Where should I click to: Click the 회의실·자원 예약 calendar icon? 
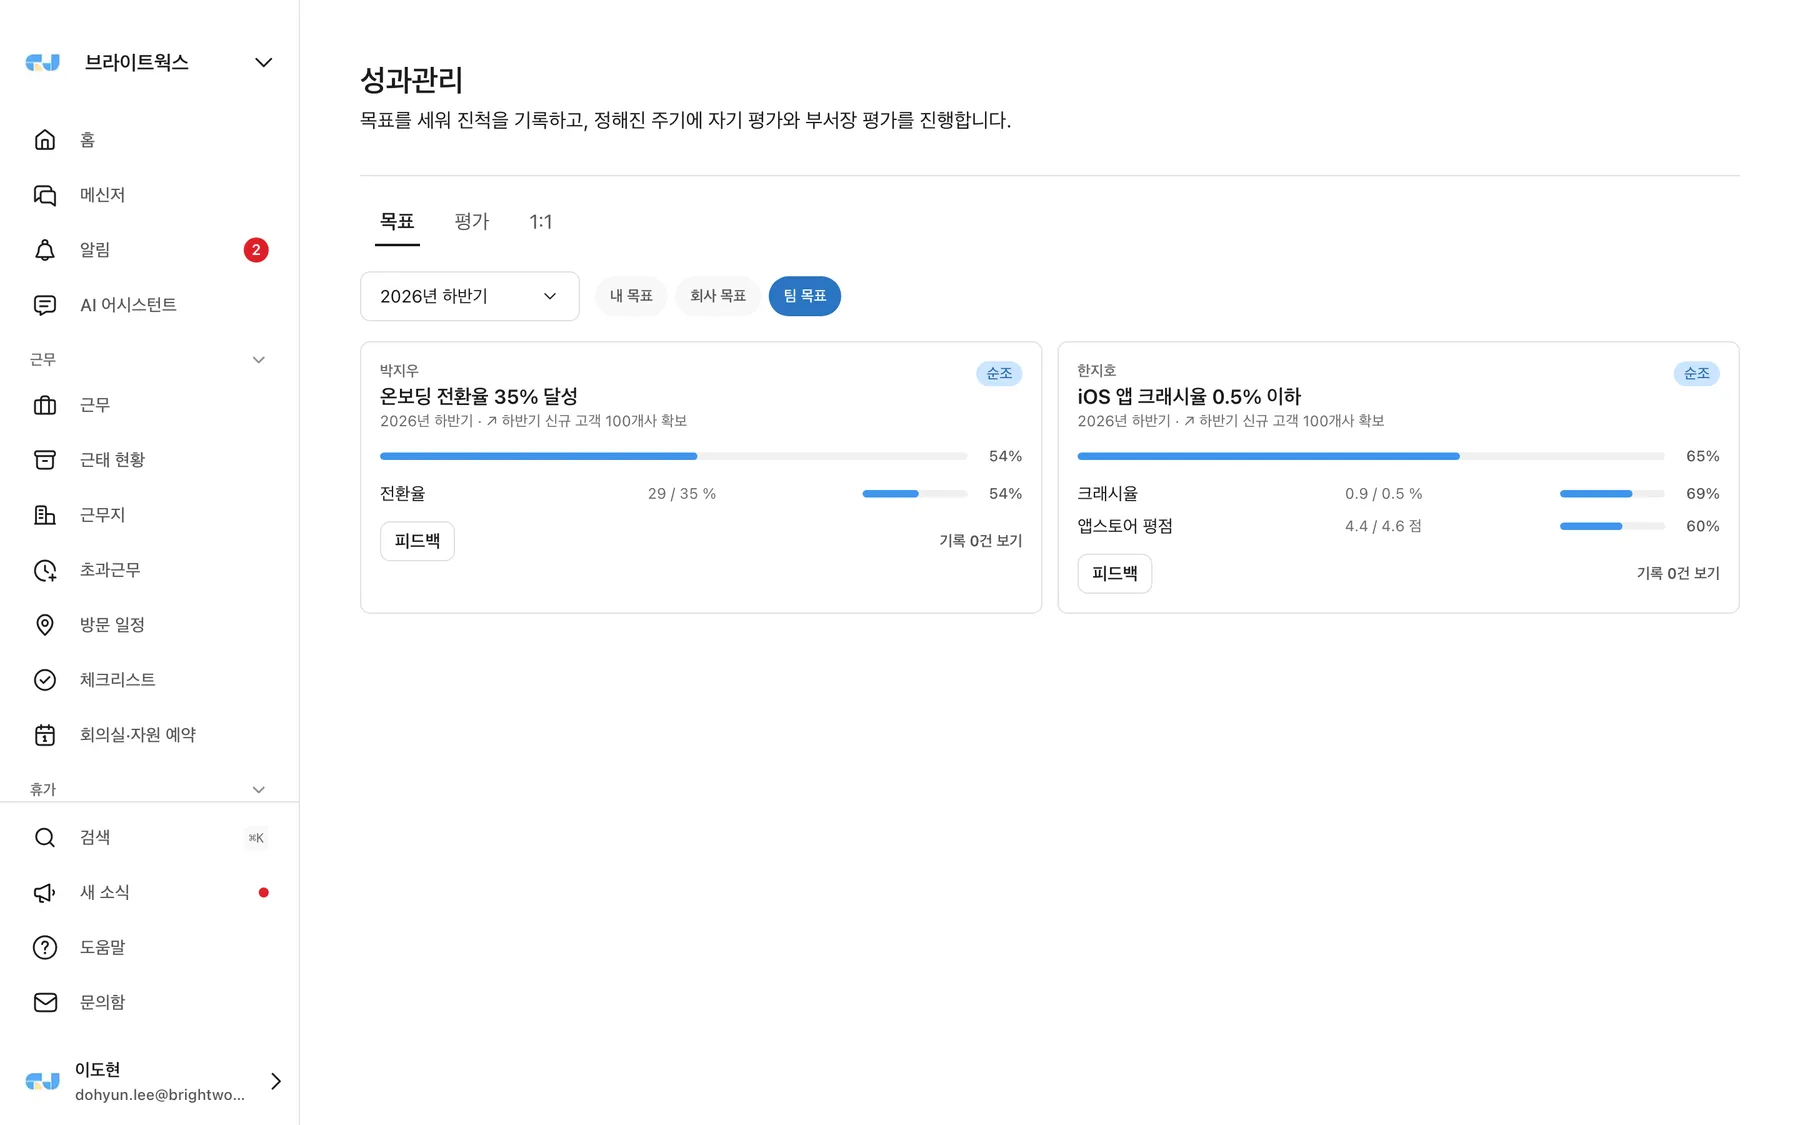click(45, 735)
